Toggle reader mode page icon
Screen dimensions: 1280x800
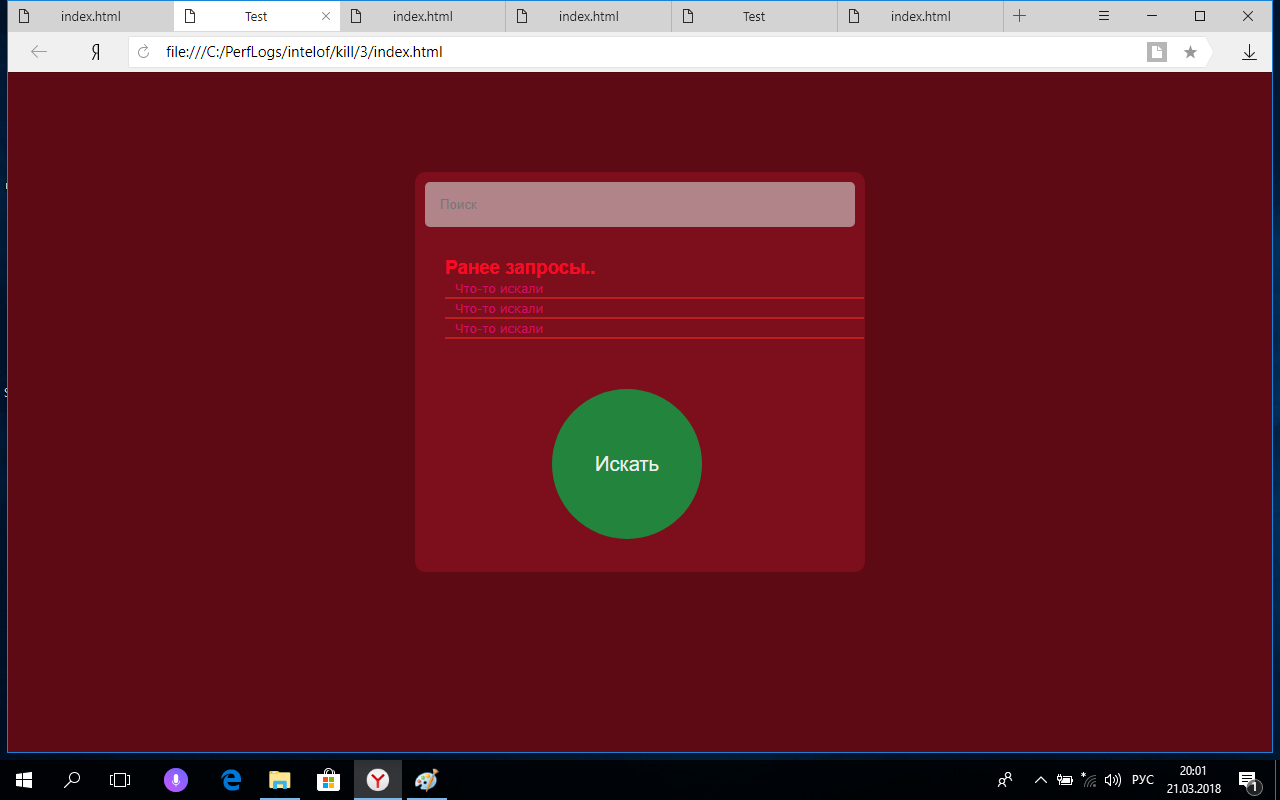pyautogui.click(x=1157, y=52)
